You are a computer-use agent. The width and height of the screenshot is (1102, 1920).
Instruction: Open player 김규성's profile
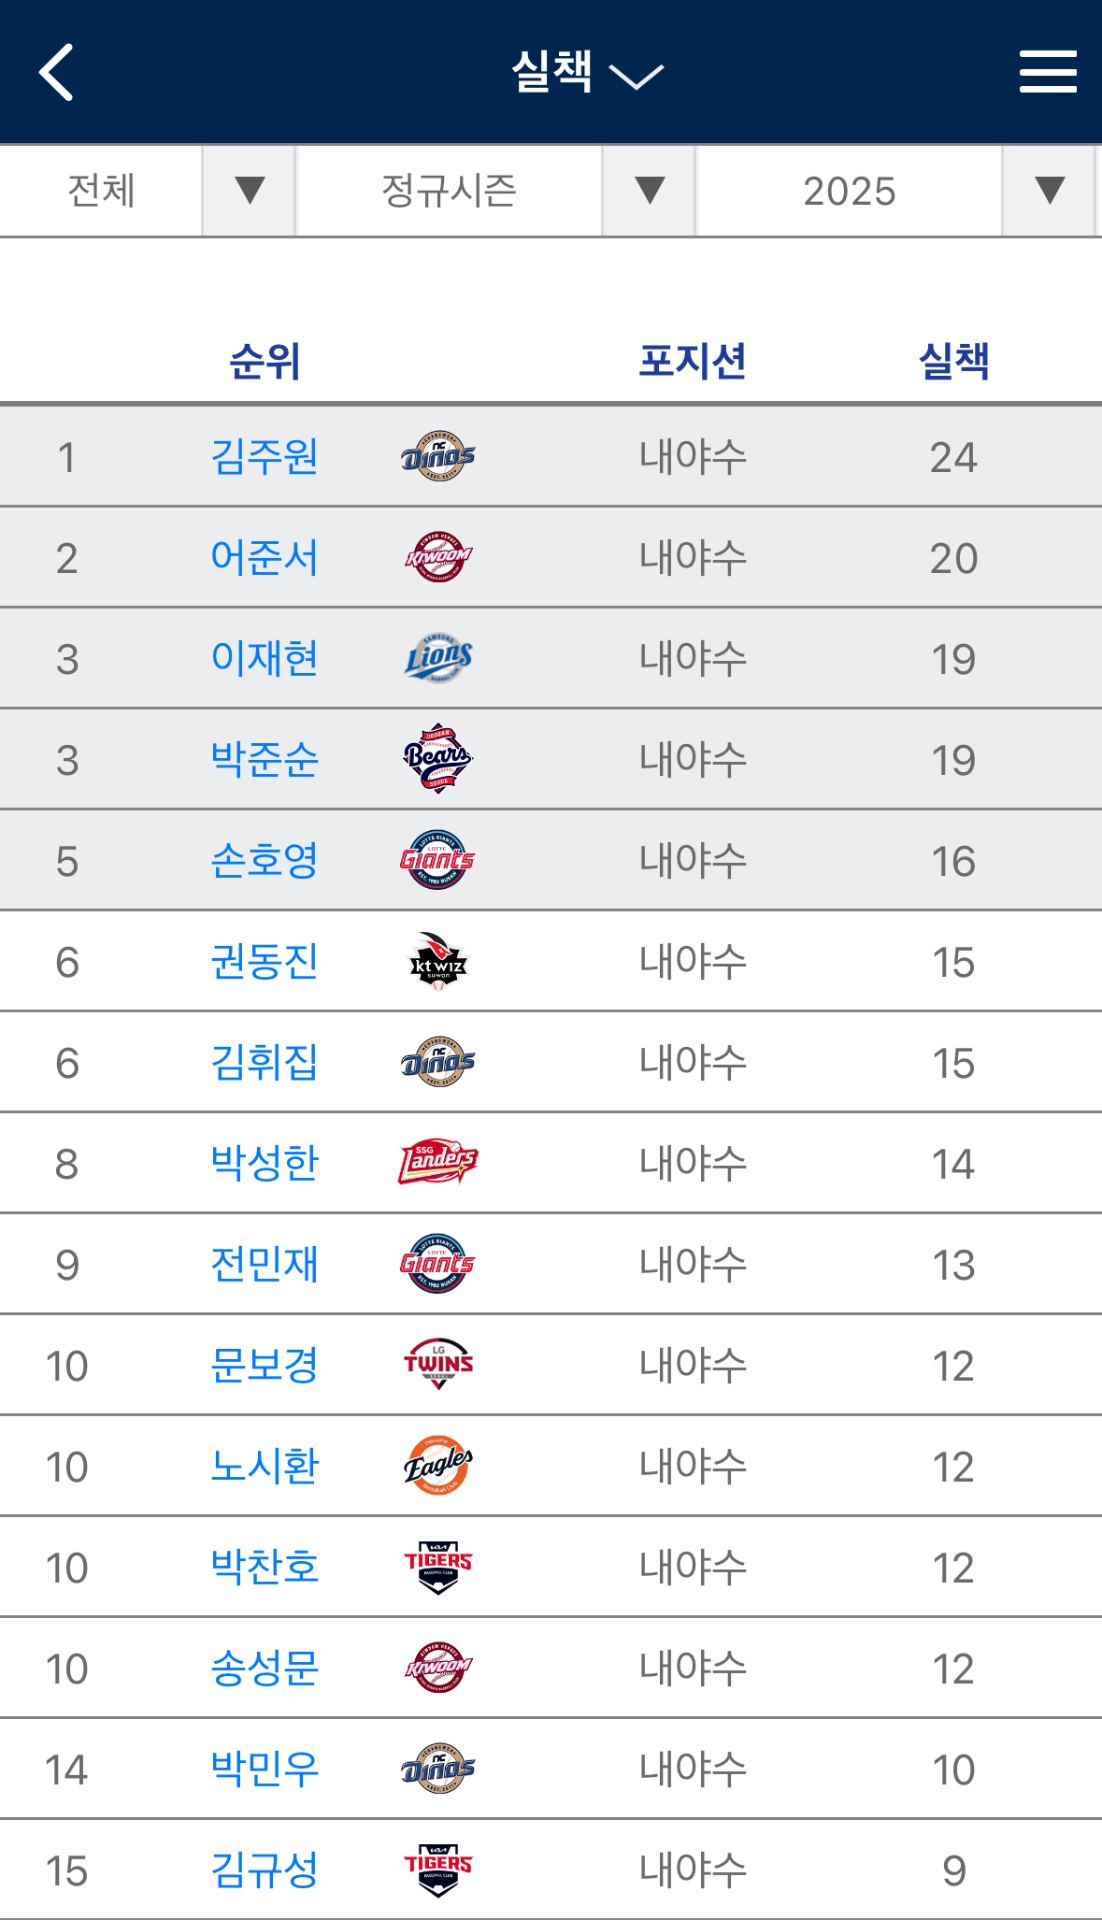pyautogui.click(x=265, y=1870)
